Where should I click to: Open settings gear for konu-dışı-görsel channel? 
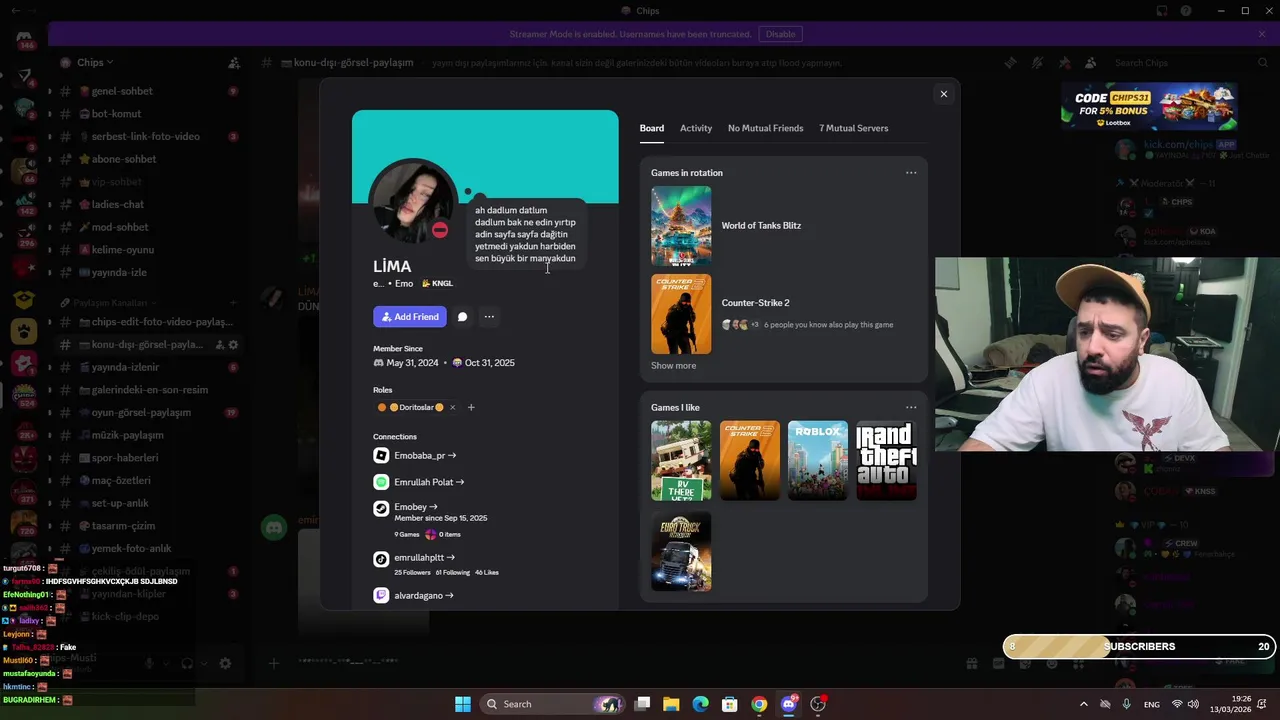click(x=234, y=345)
